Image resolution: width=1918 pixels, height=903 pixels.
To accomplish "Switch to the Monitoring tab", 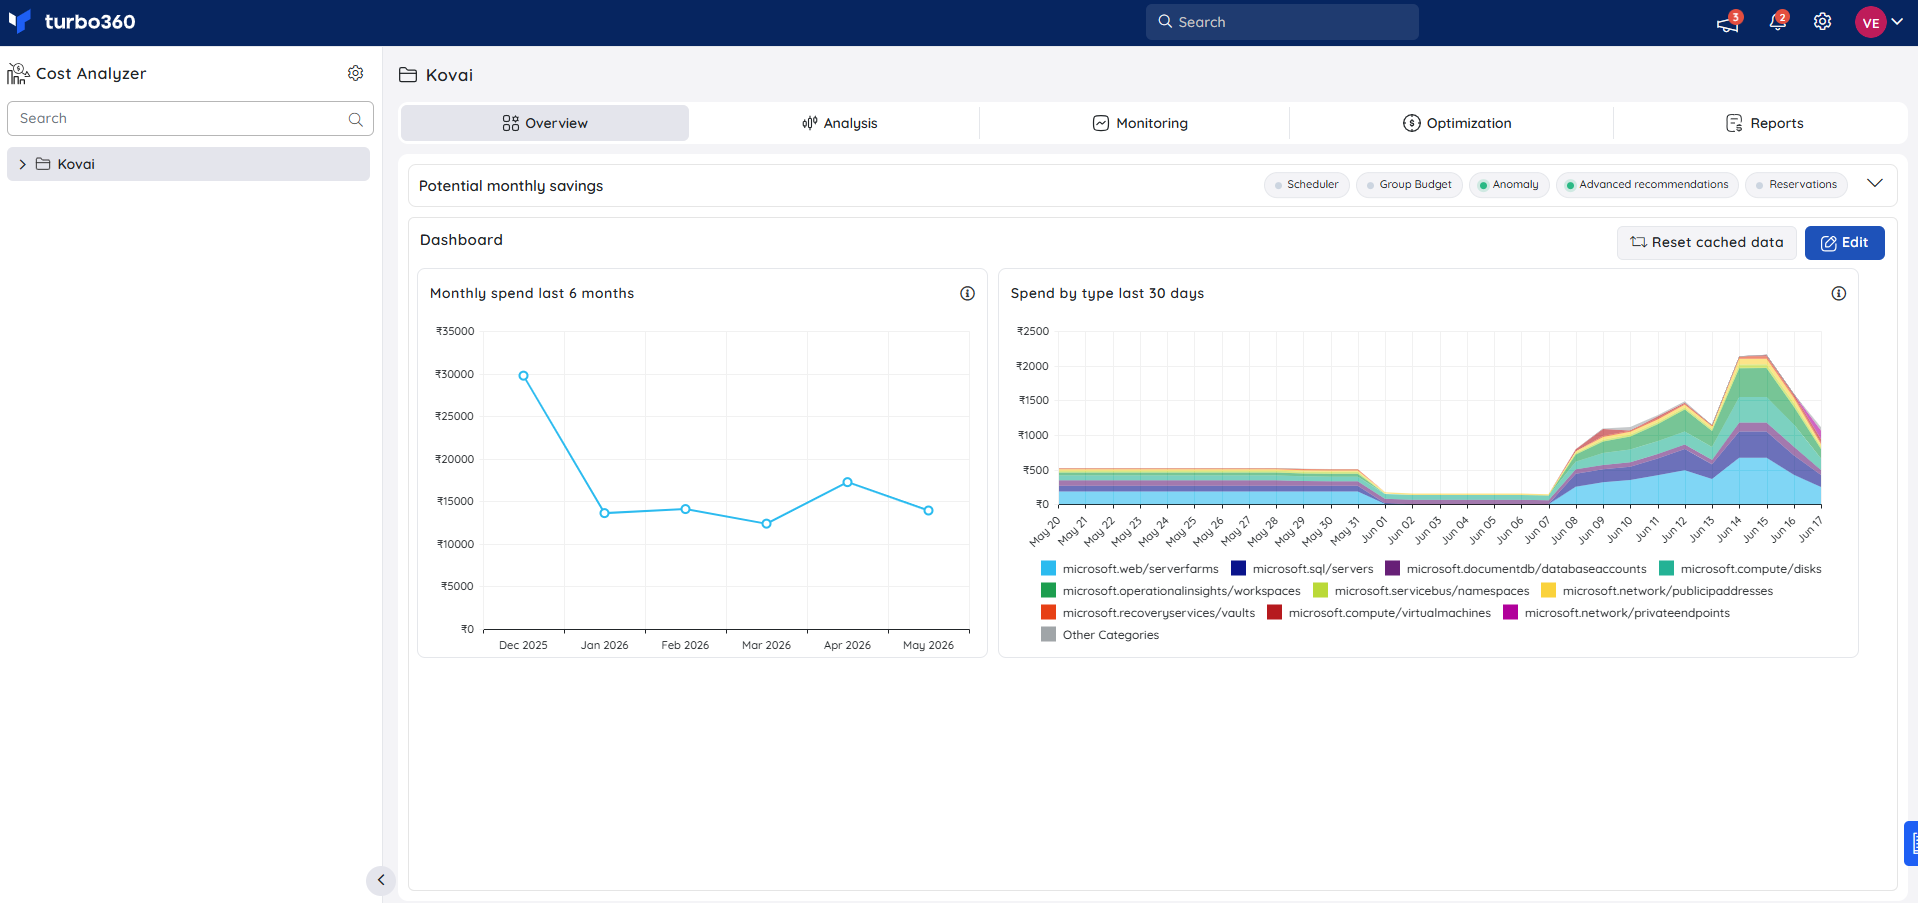I will [x=1140, y=123].
